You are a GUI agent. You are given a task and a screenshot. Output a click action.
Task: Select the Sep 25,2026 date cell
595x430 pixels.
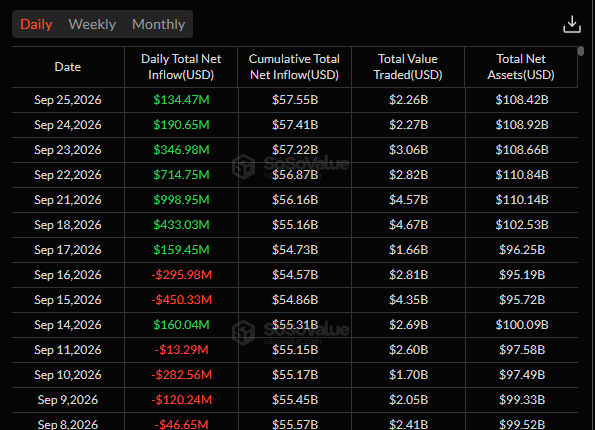68,100
